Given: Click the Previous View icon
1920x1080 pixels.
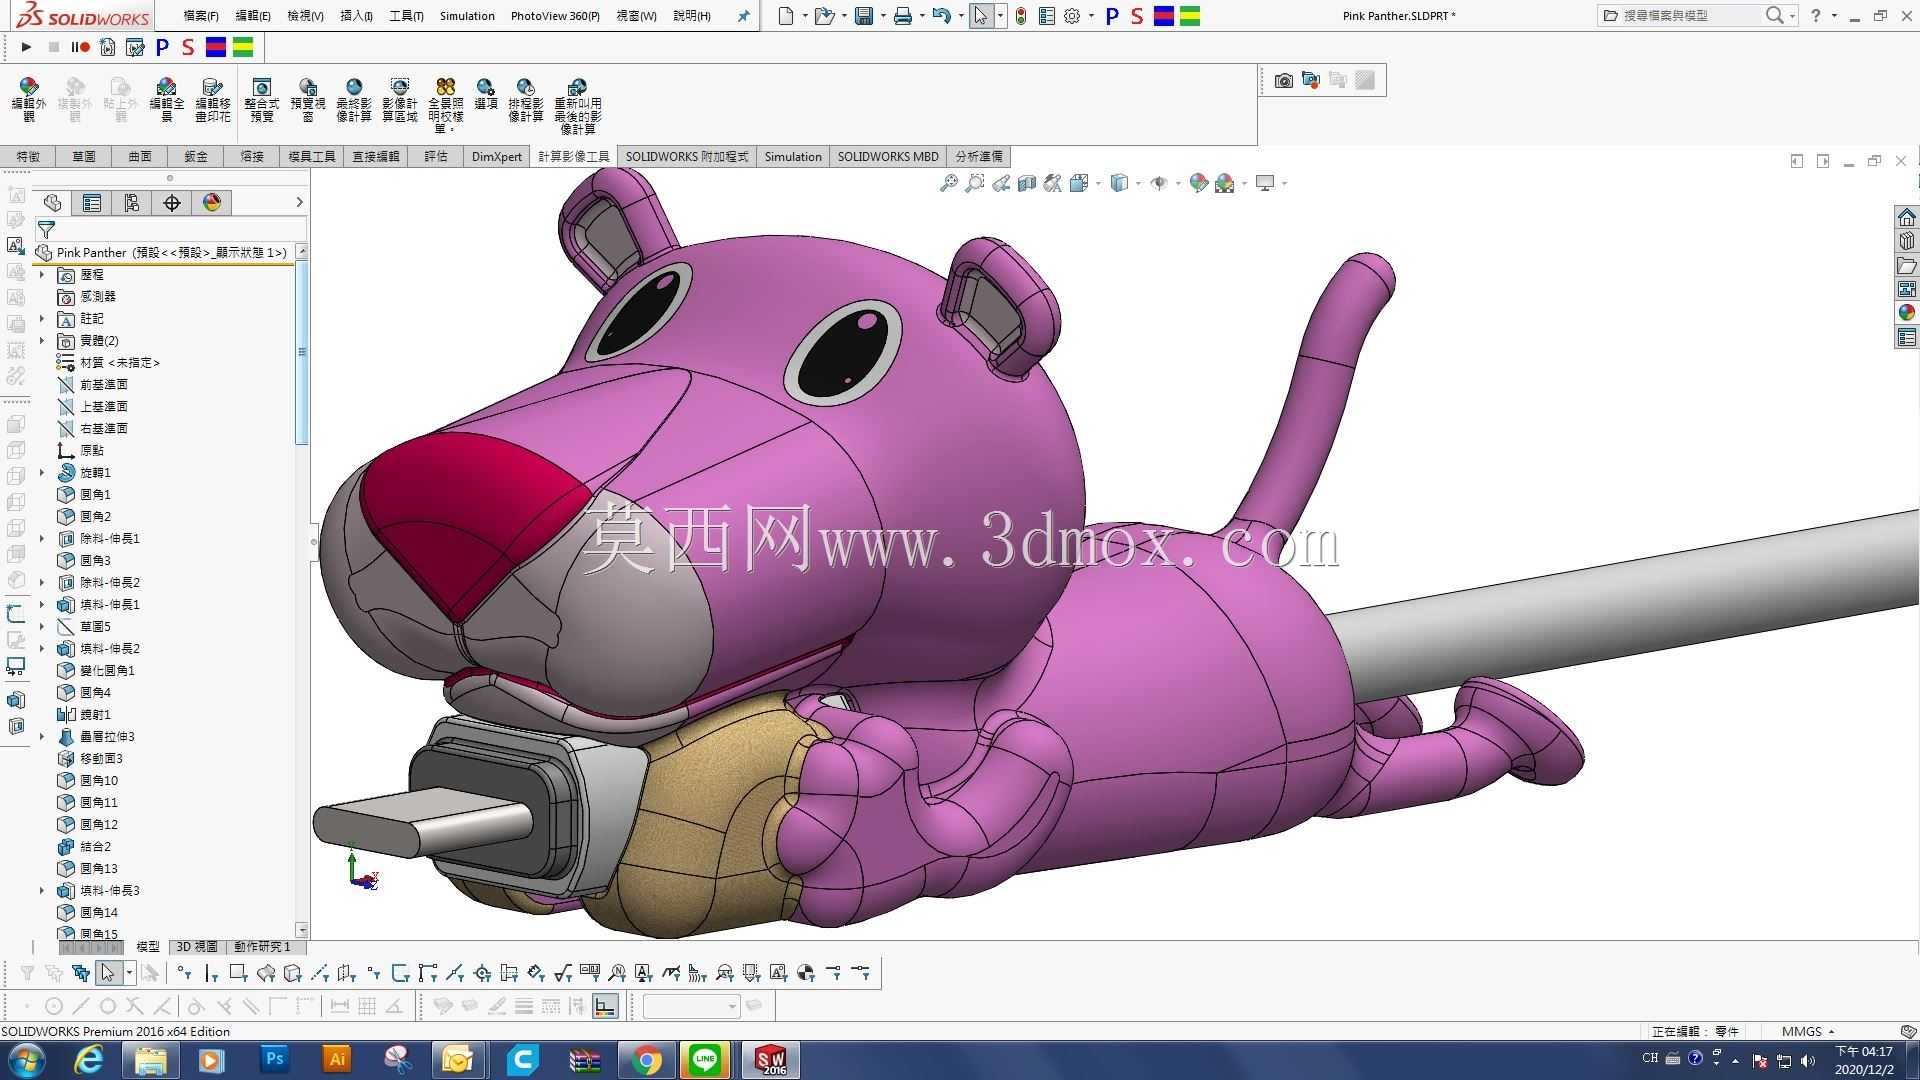Looking at the screenshot, I should pos(1001,183).
